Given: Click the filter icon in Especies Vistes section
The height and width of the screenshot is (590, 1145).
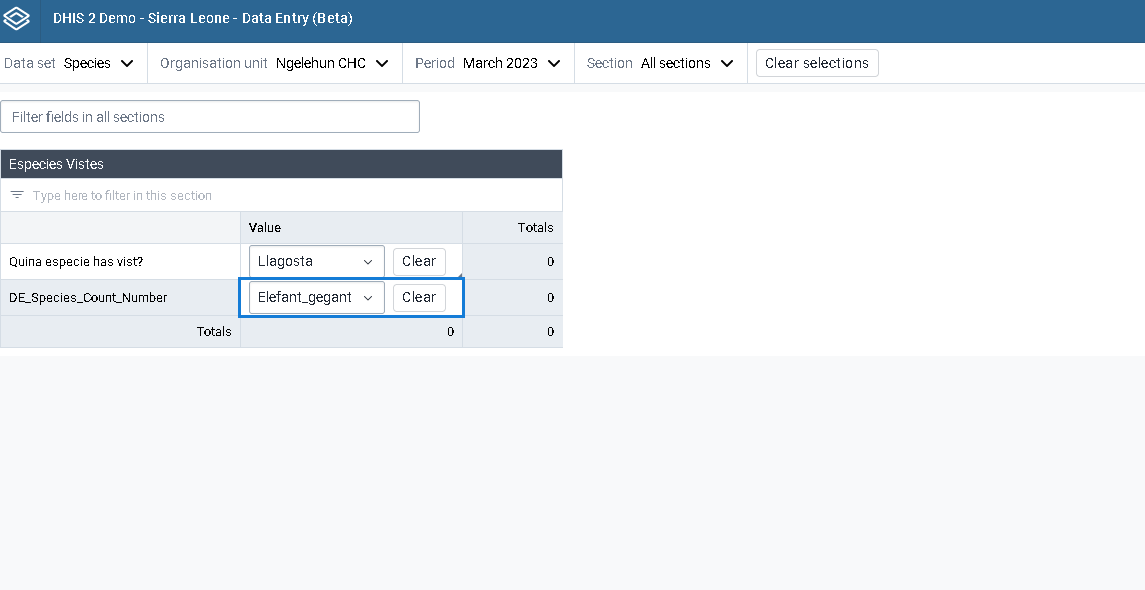Looking at the screenshot, I should pyautogui.click(x=17, y=195).
